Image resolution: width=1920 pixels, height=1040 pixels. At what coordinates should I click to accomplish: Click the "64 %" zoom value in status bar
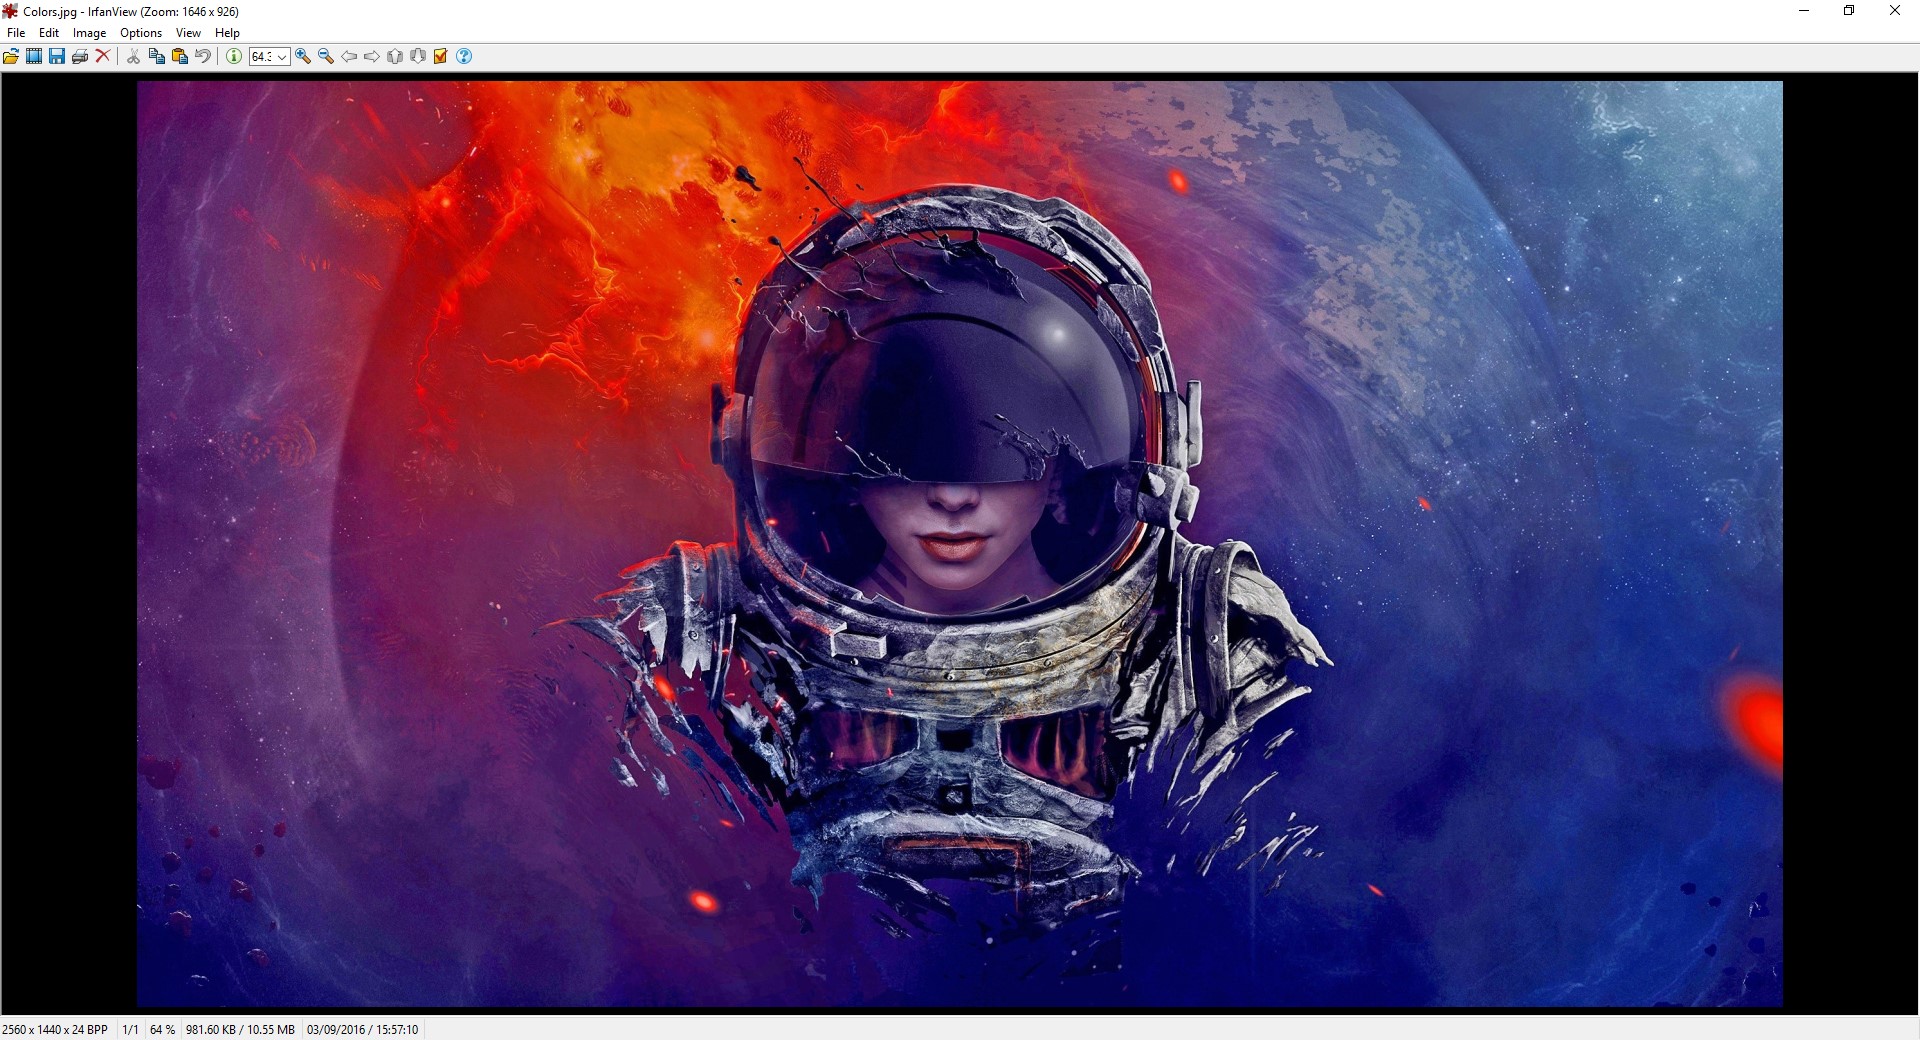pos(162,1030)
